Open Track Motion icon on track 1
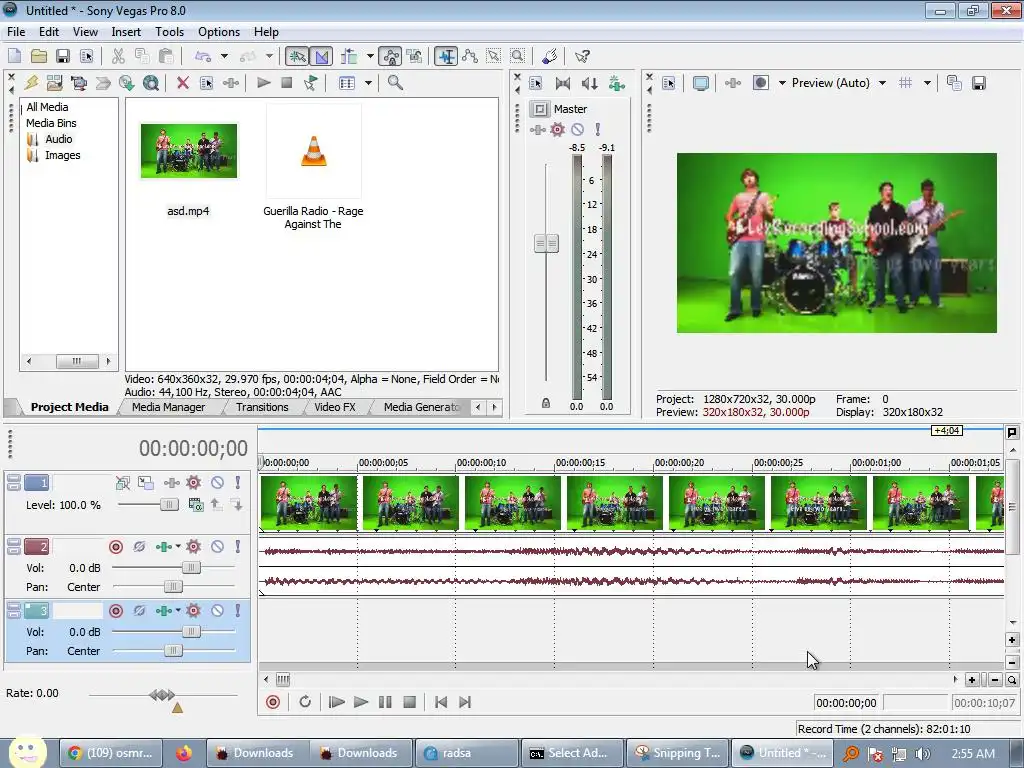The image size is (1024, 768). click(146, 483)
